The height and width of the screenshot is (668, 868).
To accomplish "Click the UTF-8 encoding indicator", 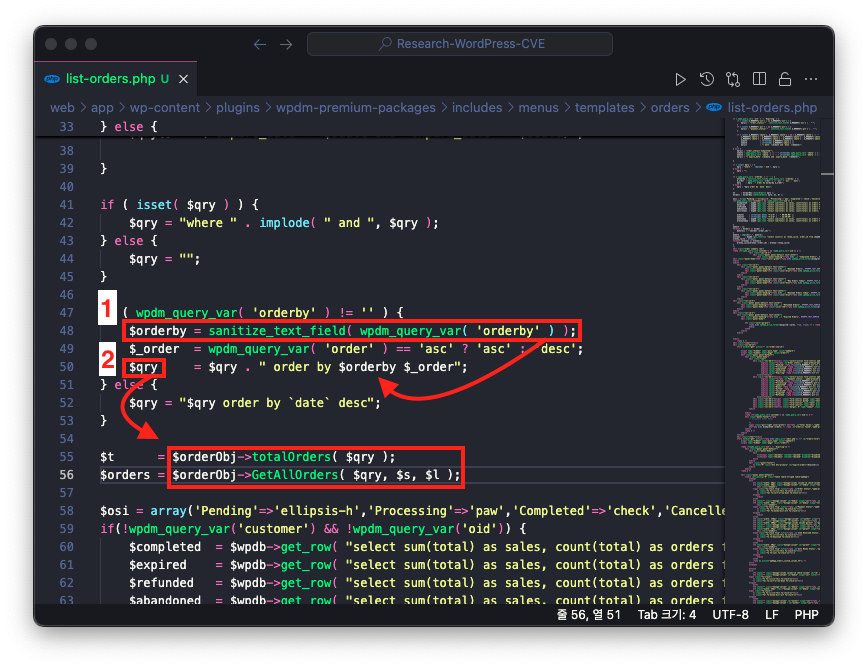I will tap(730, 615).
